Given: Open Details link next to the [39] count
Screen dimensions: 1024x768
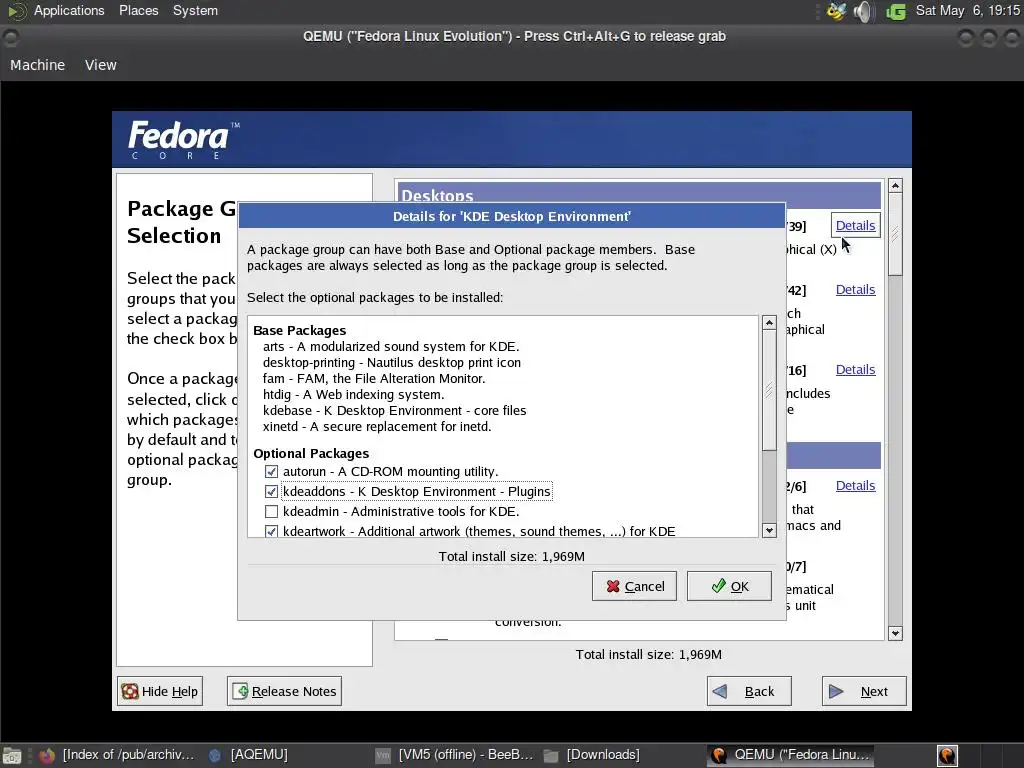Looking at the screenshot, I should [x=856, y=225].
